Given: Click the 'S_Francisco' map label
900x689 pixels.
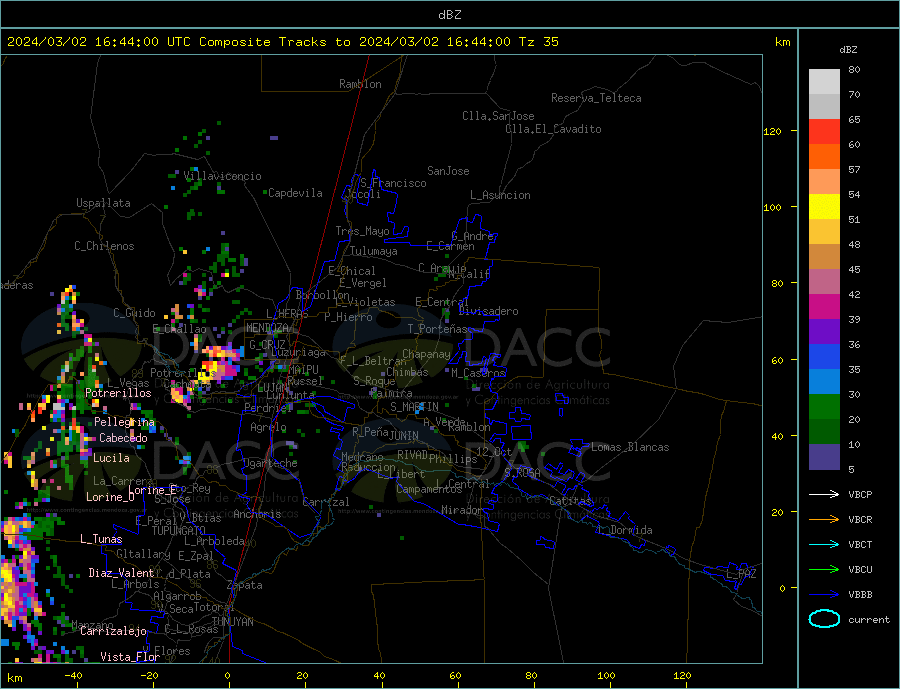Looking at the screenshot, I should [393, 183].
